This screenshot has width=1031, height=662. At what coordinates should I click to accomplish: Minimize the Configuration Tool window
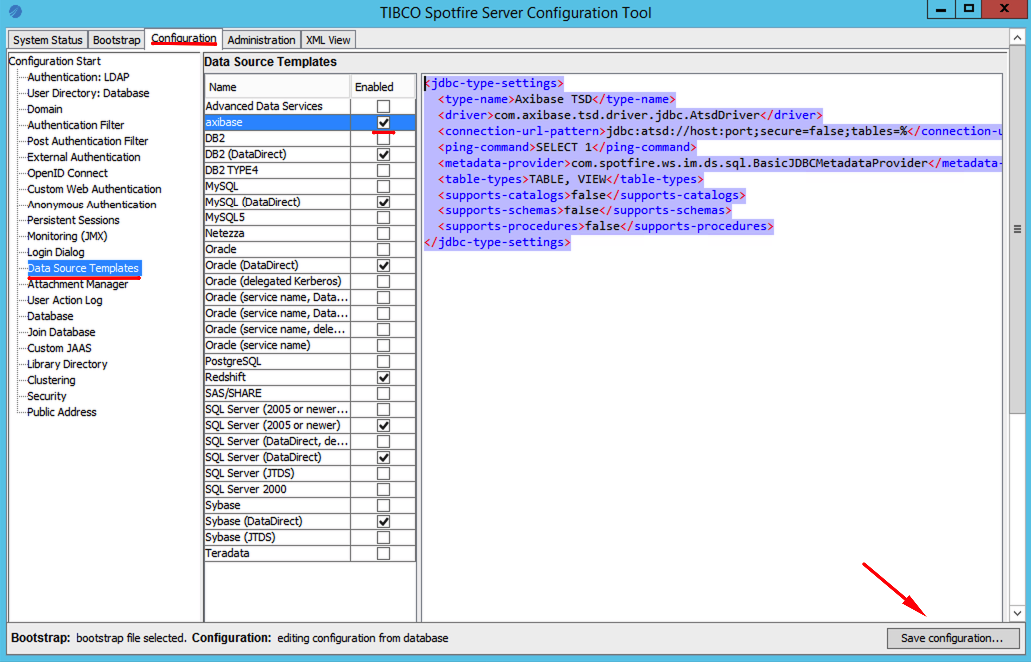[x=942, y=9]
